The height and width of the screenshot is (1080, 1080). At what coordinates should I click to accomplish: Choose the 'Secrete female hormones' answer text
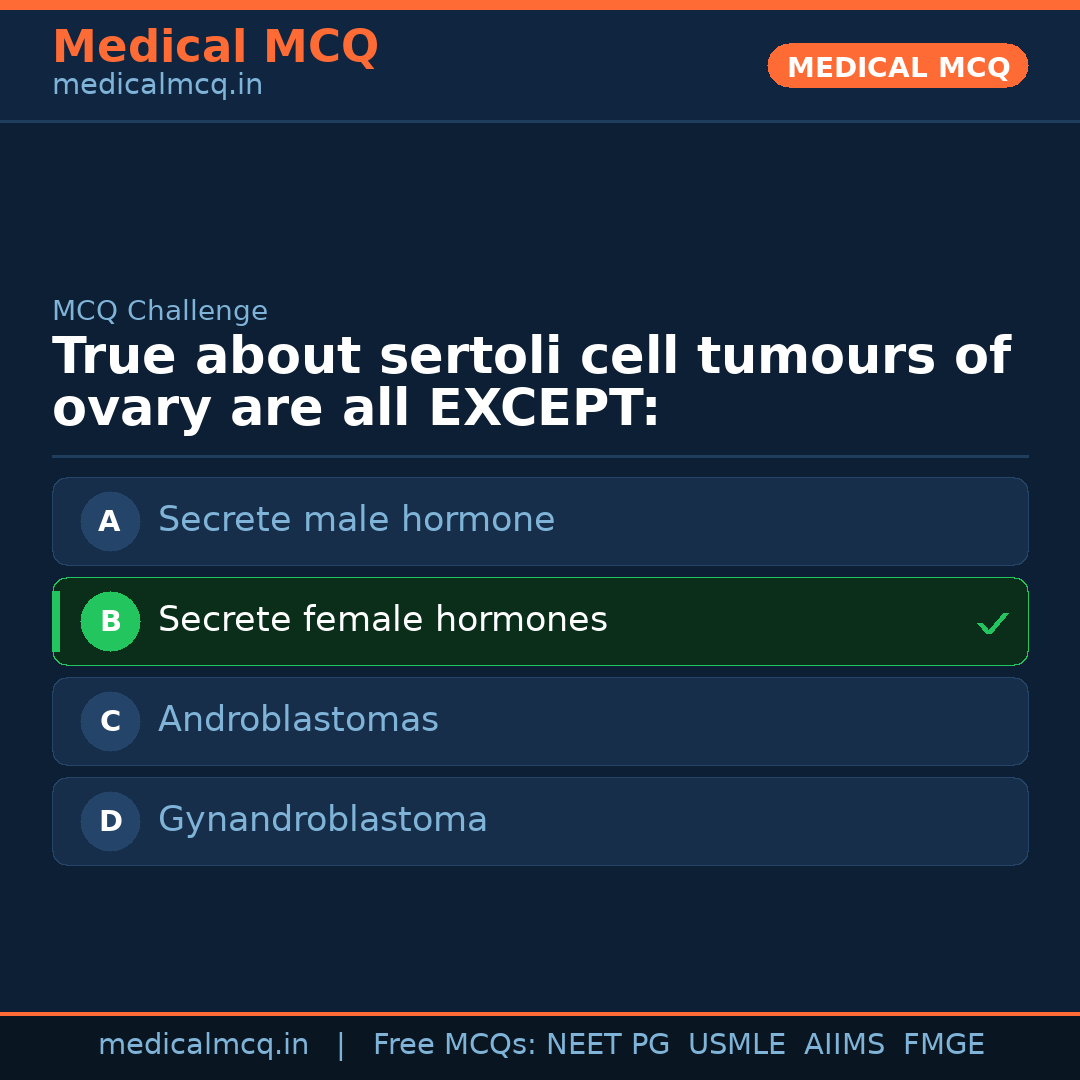(x=382, y=620)
